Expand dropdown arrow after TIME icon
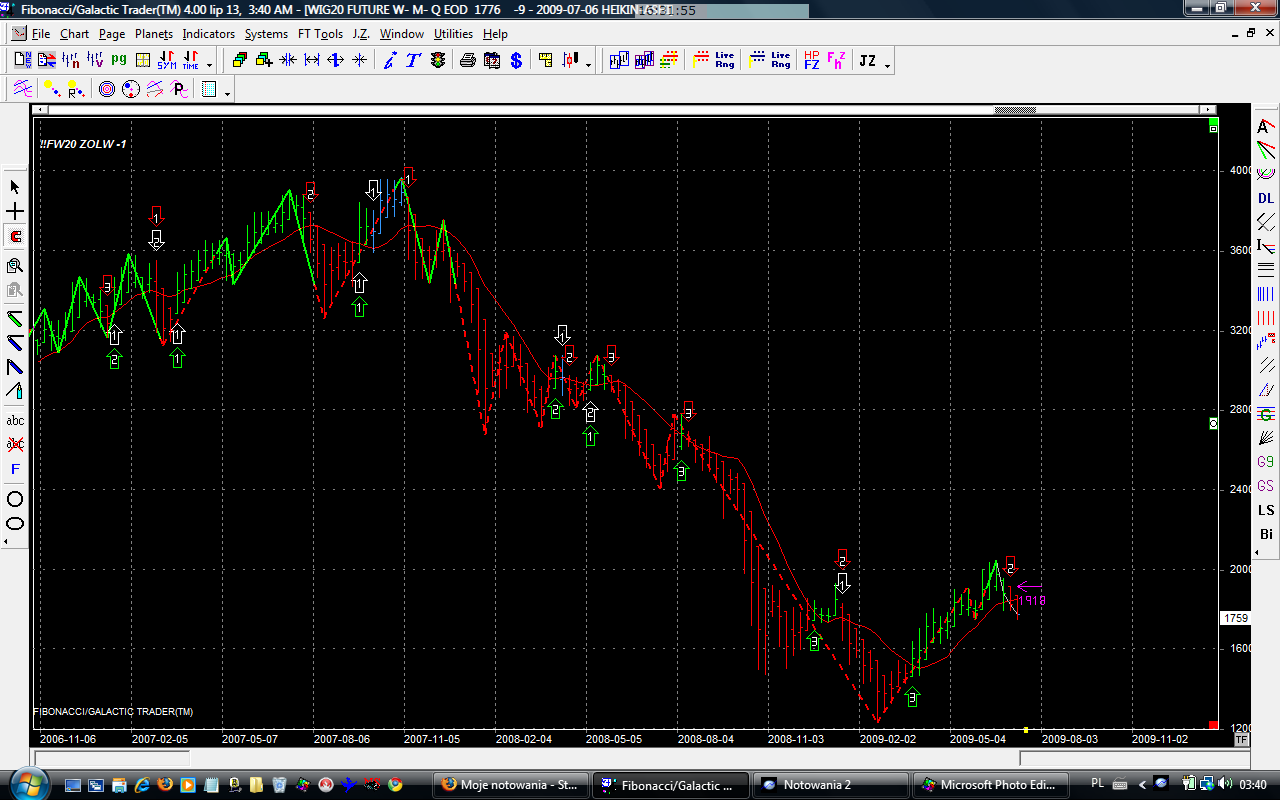 209,65
